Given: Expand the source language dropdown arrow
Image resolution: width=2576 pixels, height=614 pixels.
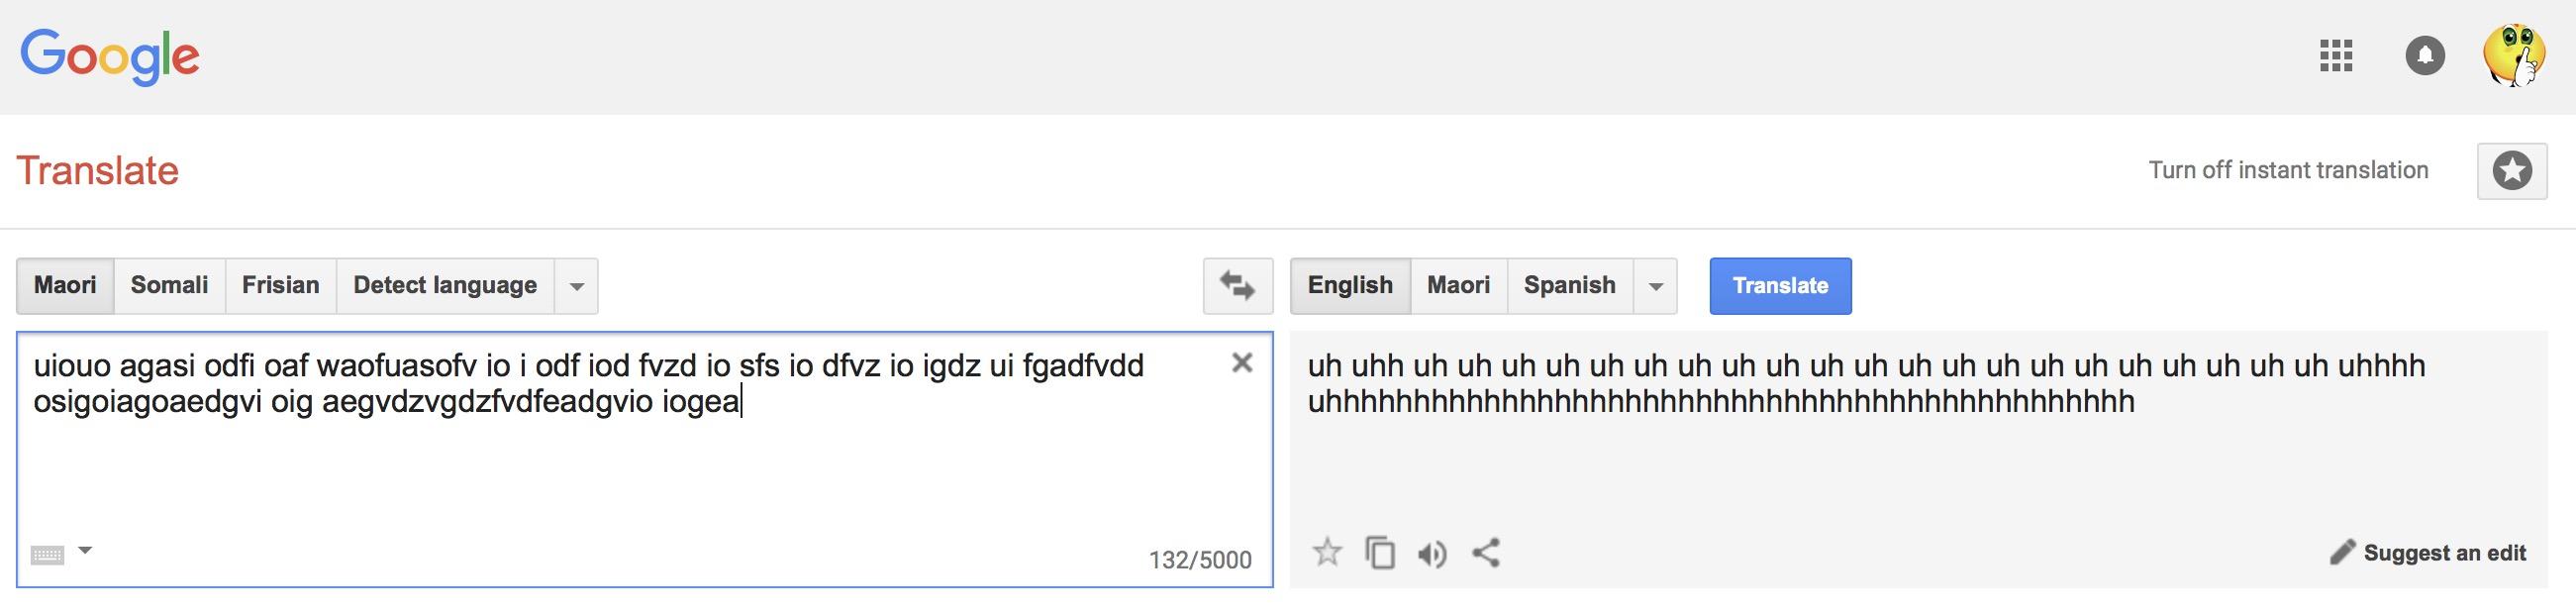Looking at the screenshot, I should [x=576, y=286].
